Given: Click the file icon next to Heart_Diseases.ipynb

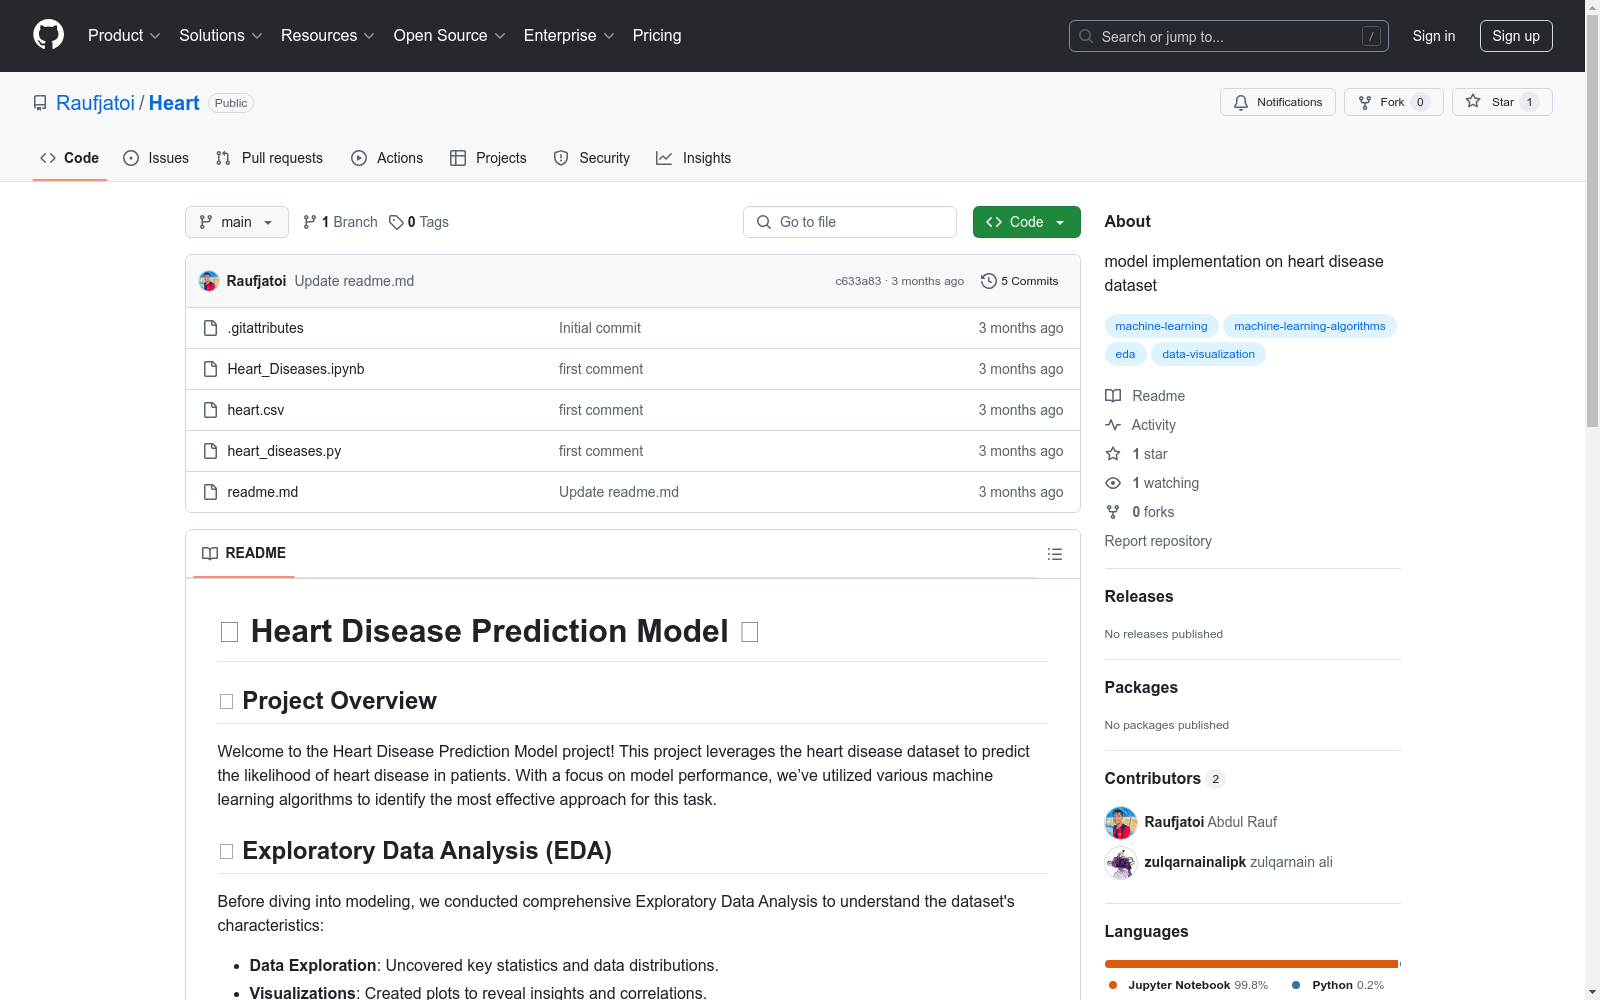Looking at the screenshot, I should click(x=210, y=369).
